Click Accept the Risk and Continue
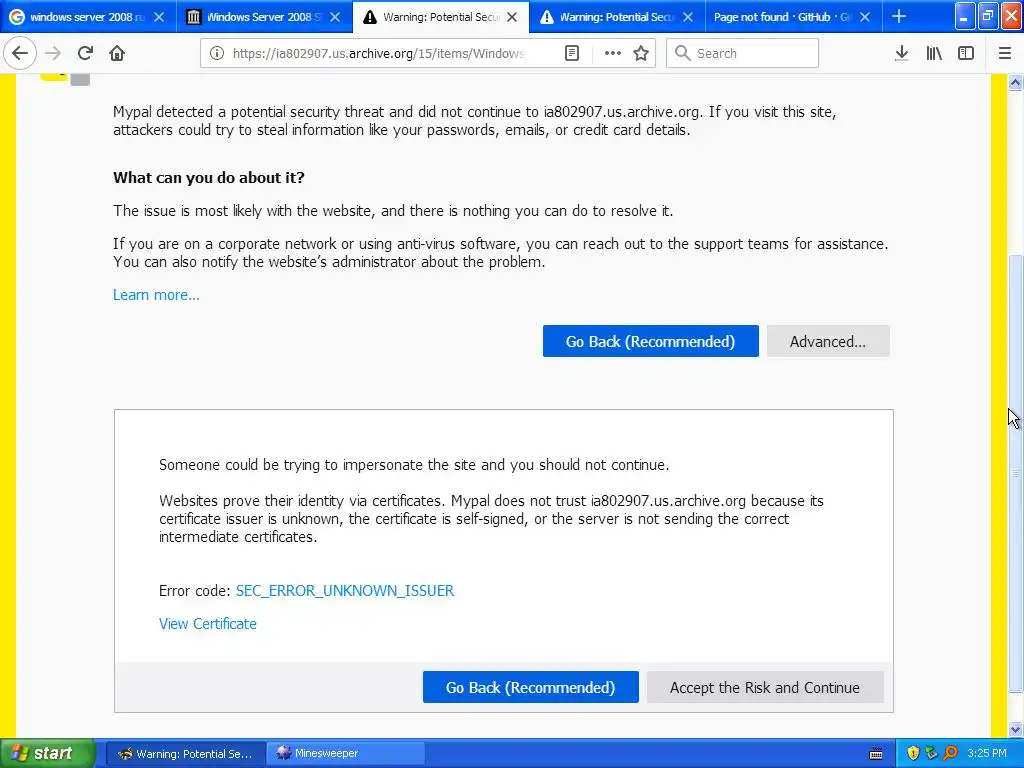Viewport: 1024px width, 768px height. (x=765, y=688)
